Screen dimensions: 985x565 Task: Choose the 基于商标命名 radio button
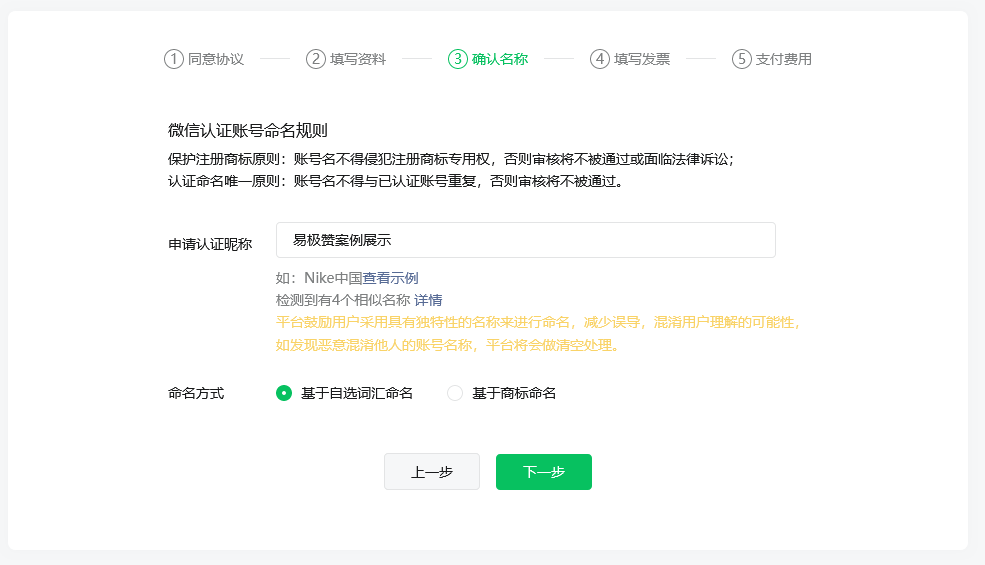455,393
